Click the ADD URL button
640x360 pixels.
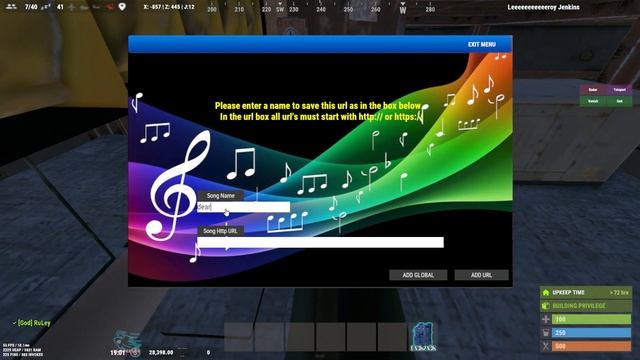[481, 275]
